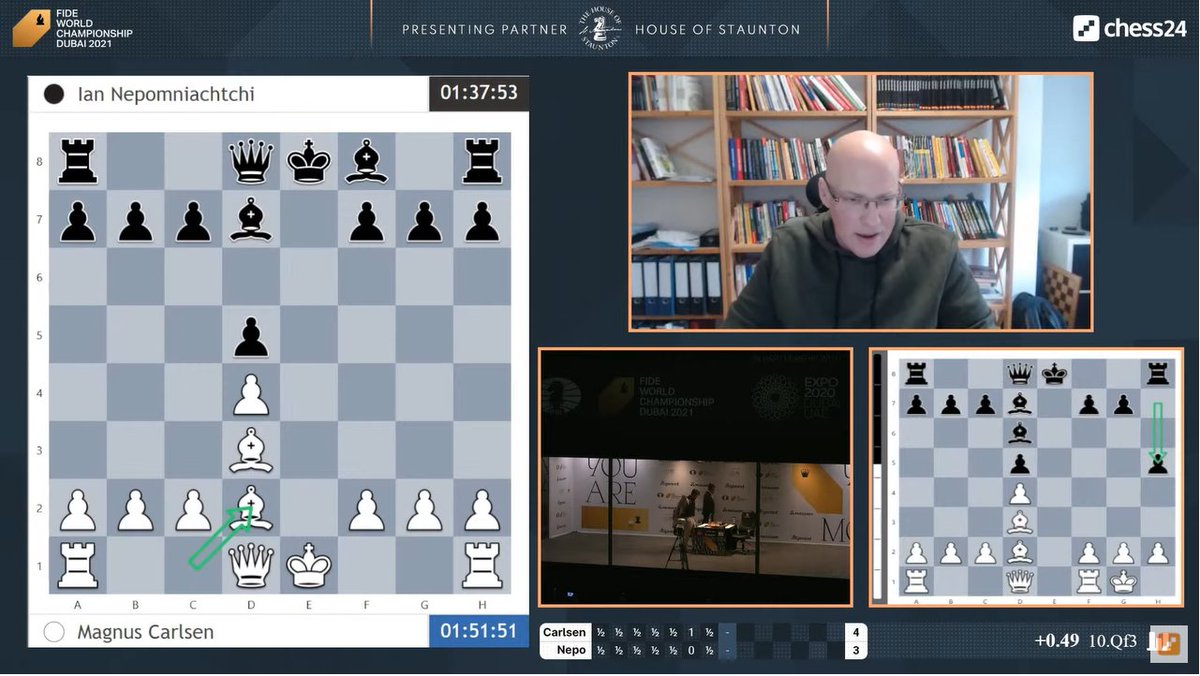Select the black bishop on d7, main board
Viewport: 1200px width, 676px height.
pyautogui.click(x=251, y=219)
